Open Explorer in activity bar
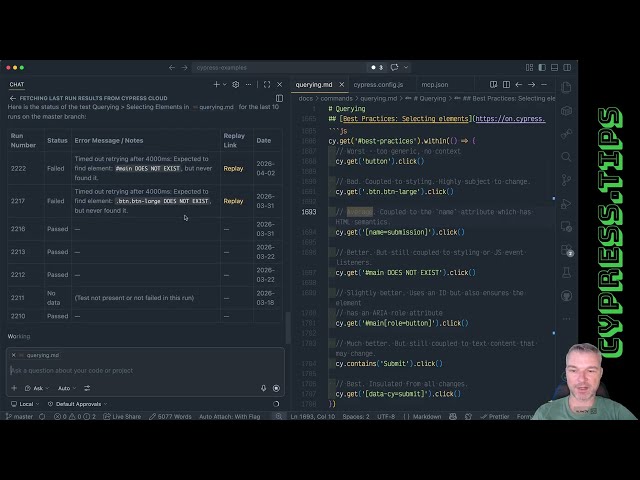The width and height of the screenshot is (640, 480). 567,87
